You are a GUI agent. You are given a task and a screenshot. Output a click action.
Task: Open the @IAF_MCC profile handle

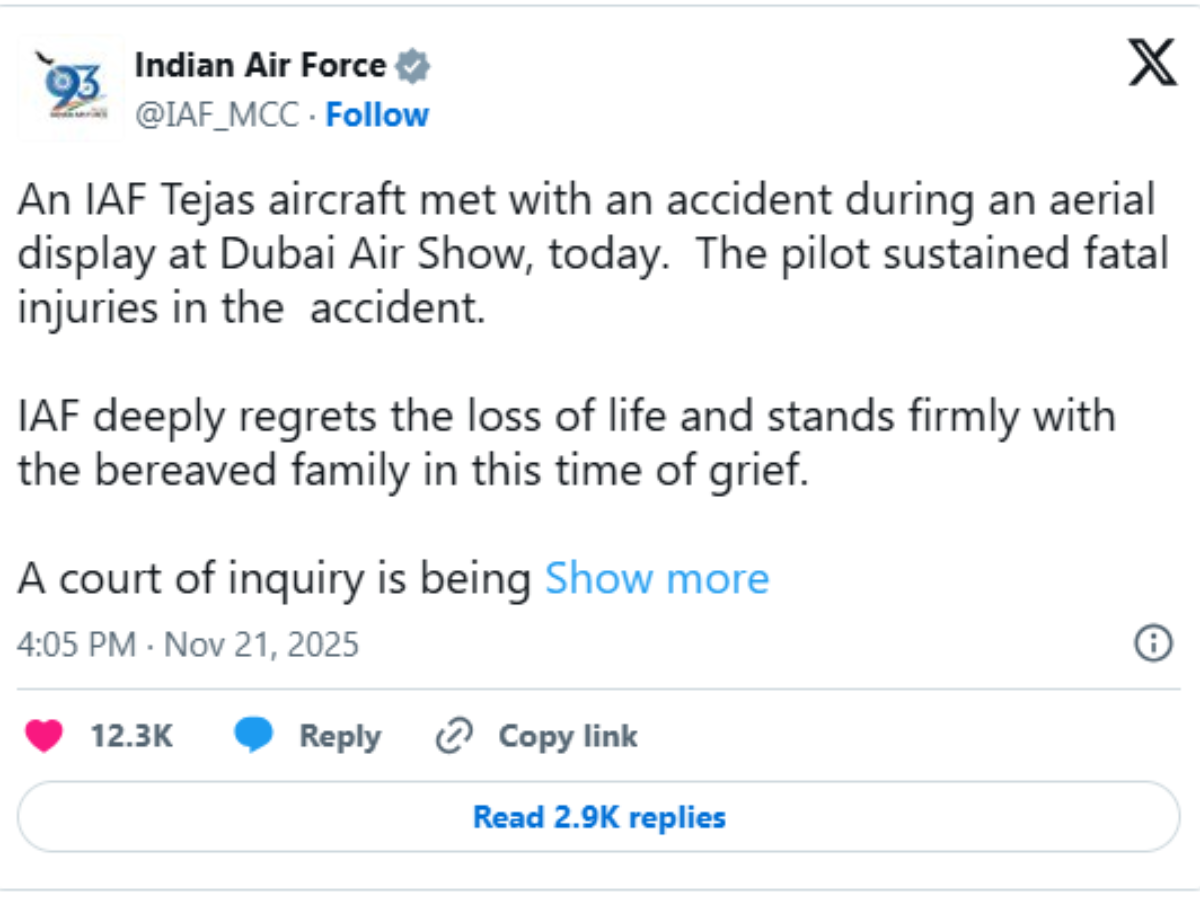pos(216,114)
